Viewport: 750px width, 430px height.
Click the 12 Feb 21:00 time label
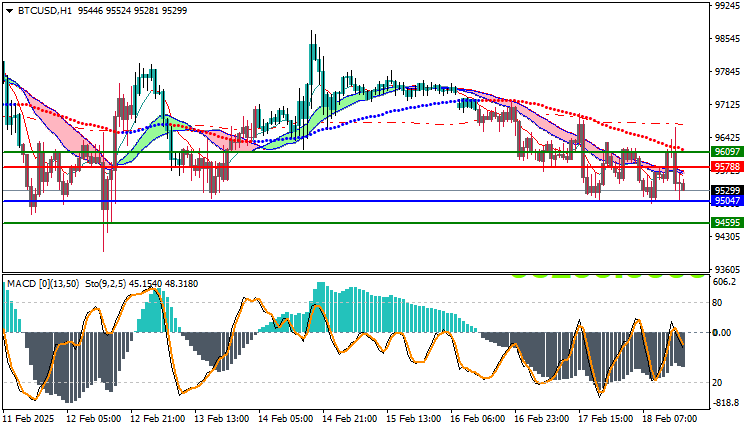point(157,419)
